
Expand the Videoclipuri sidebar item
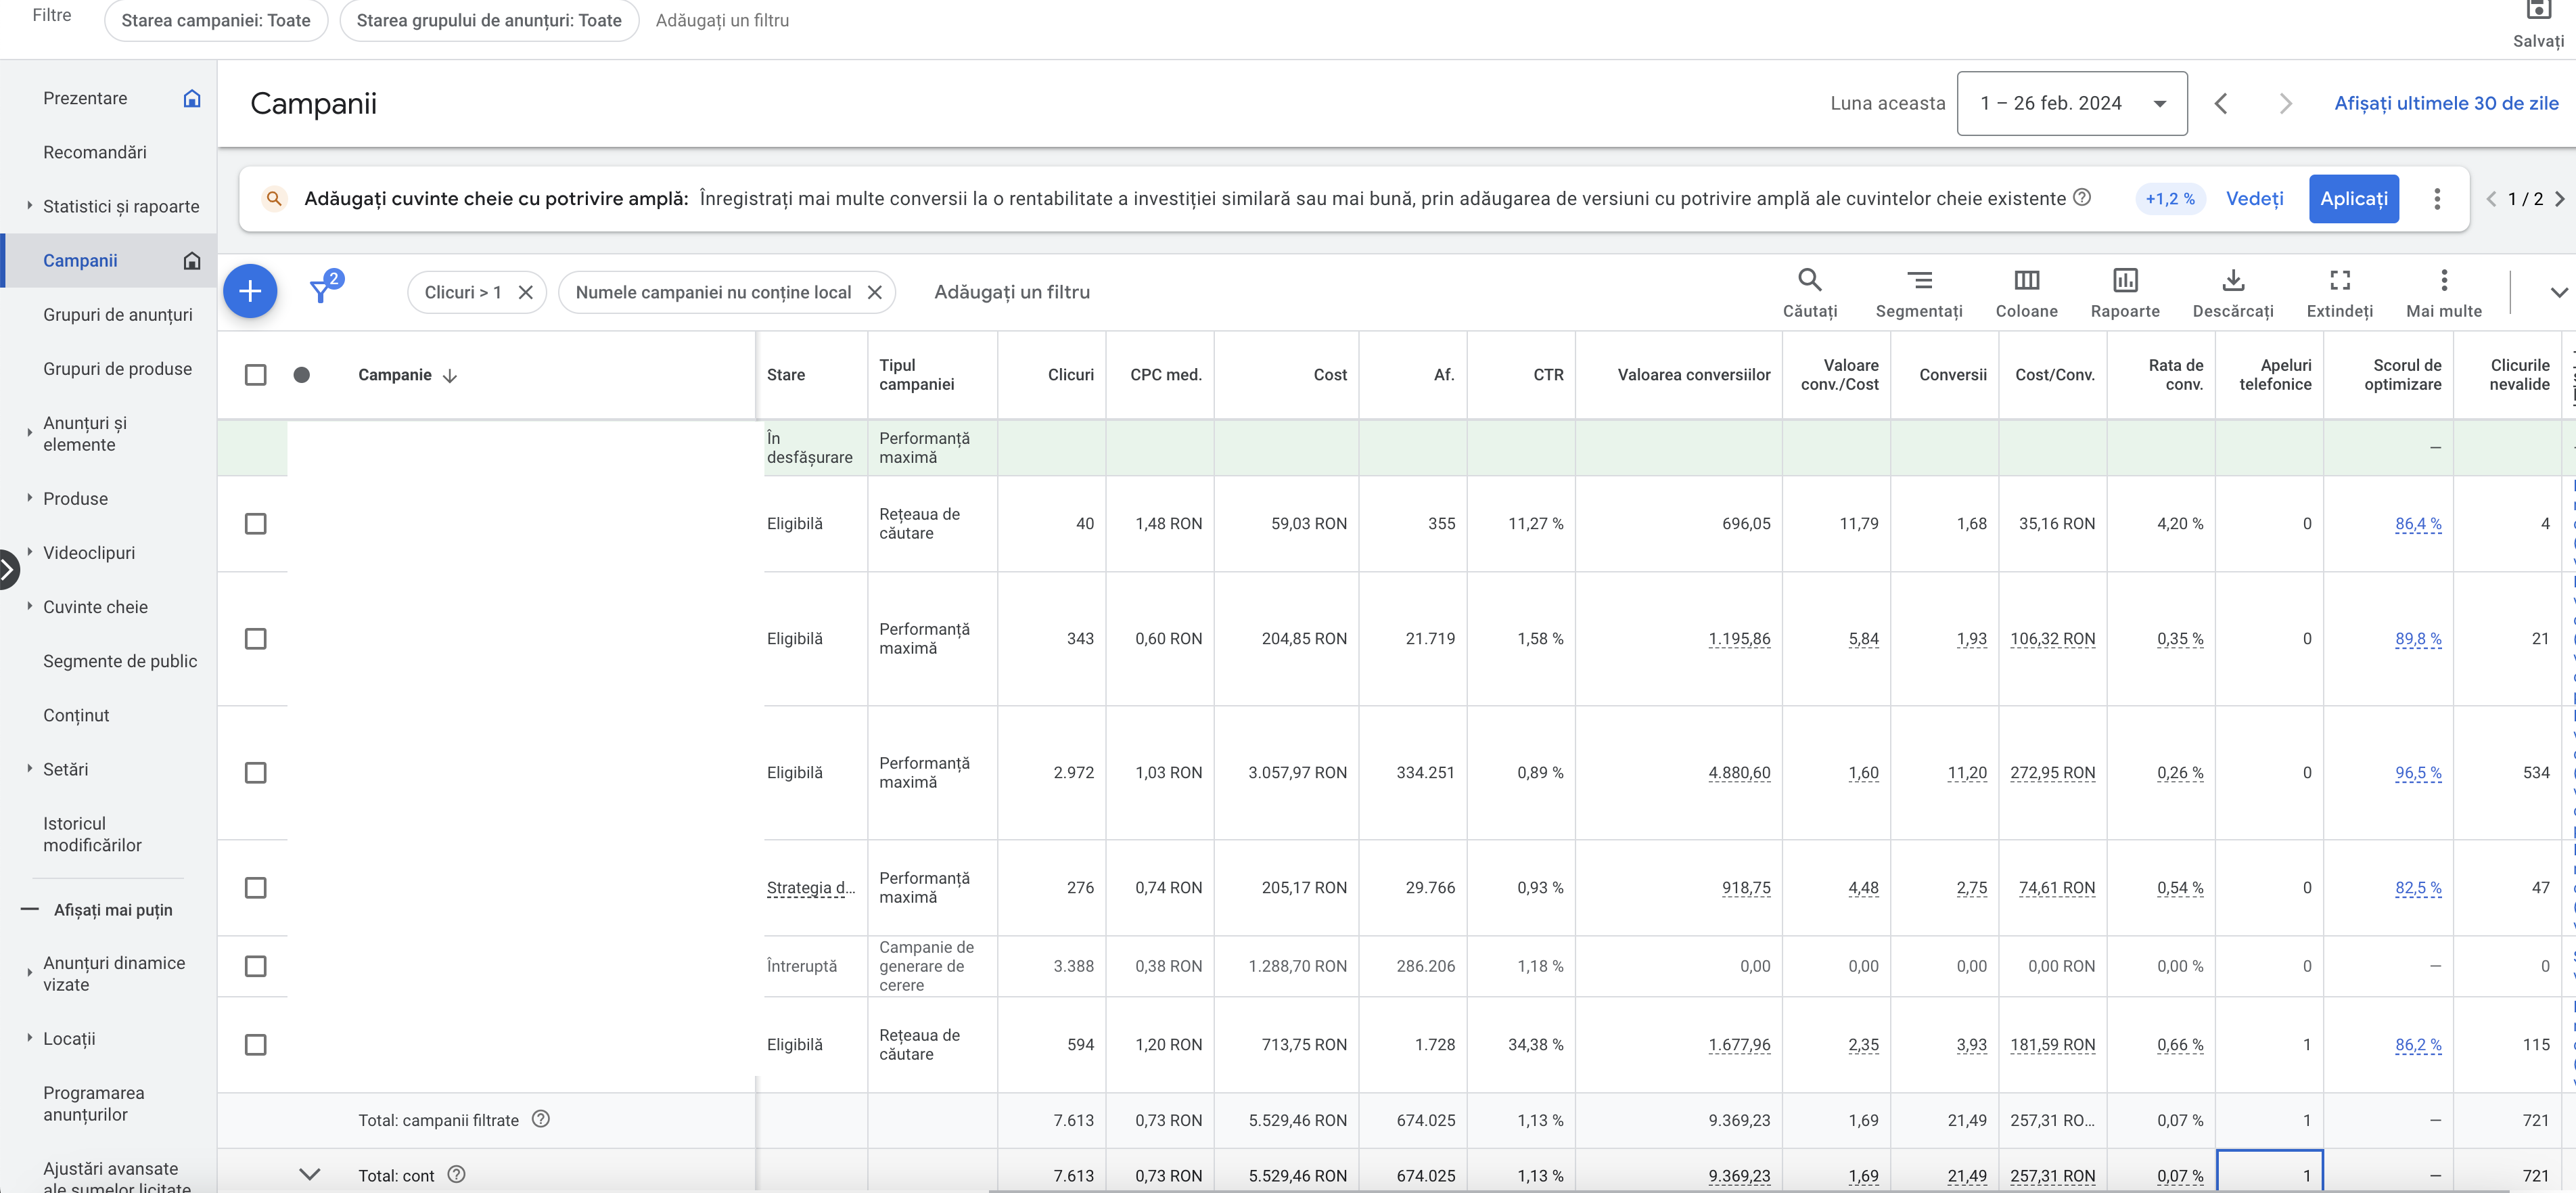click(x=29, y=551)
